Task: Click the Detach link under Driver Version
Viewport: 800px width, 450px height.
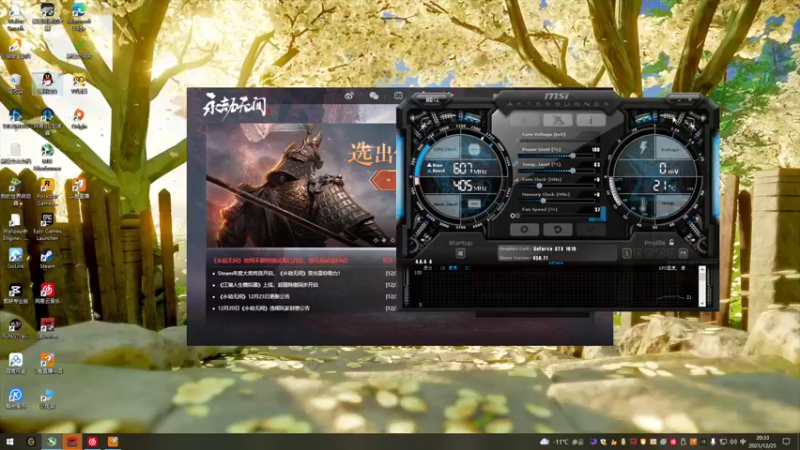Action: (x=556, y=263)
